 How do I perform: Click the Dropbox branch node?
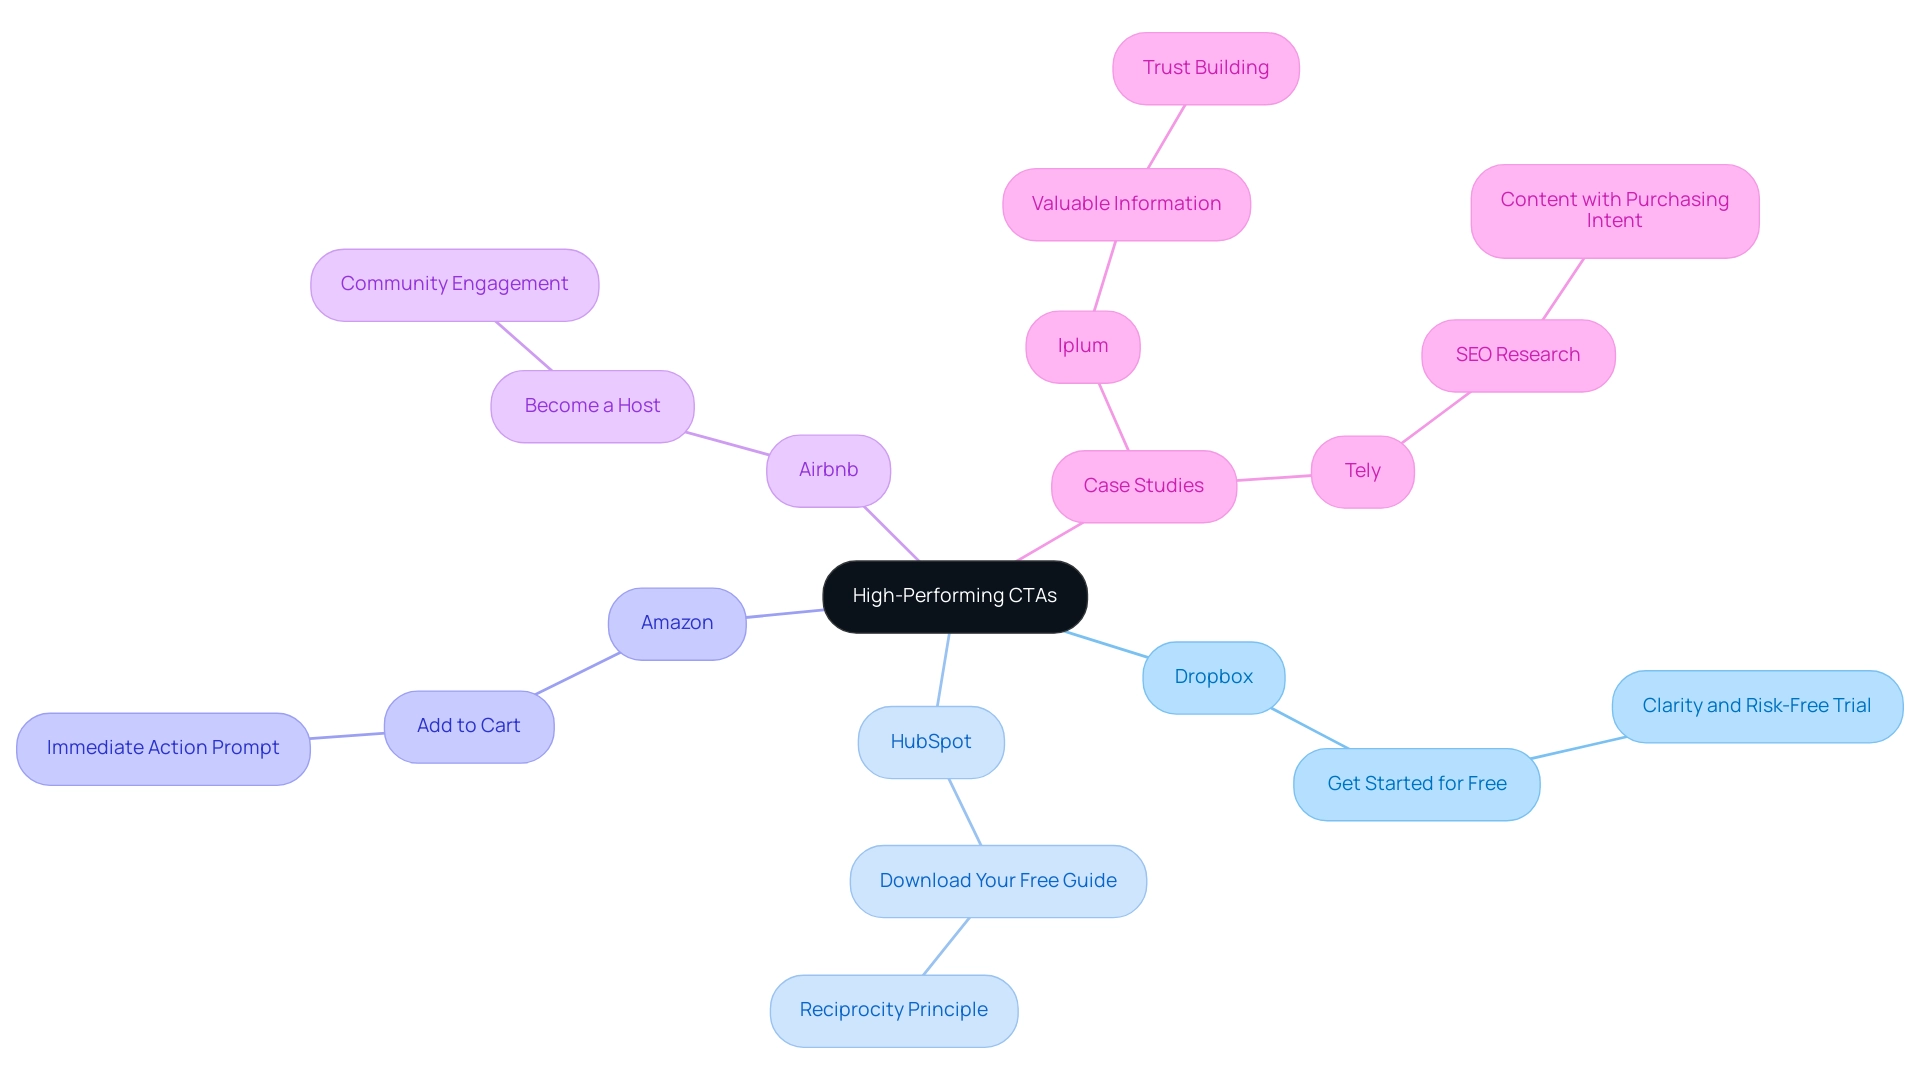pos(1212,675)
